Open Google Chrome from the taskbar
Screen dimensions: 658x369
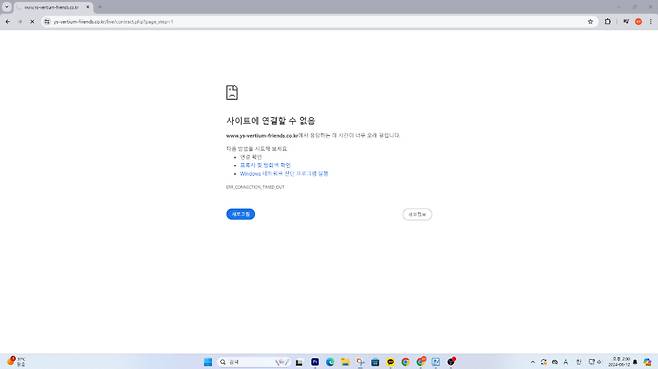(x=405, y=361)
